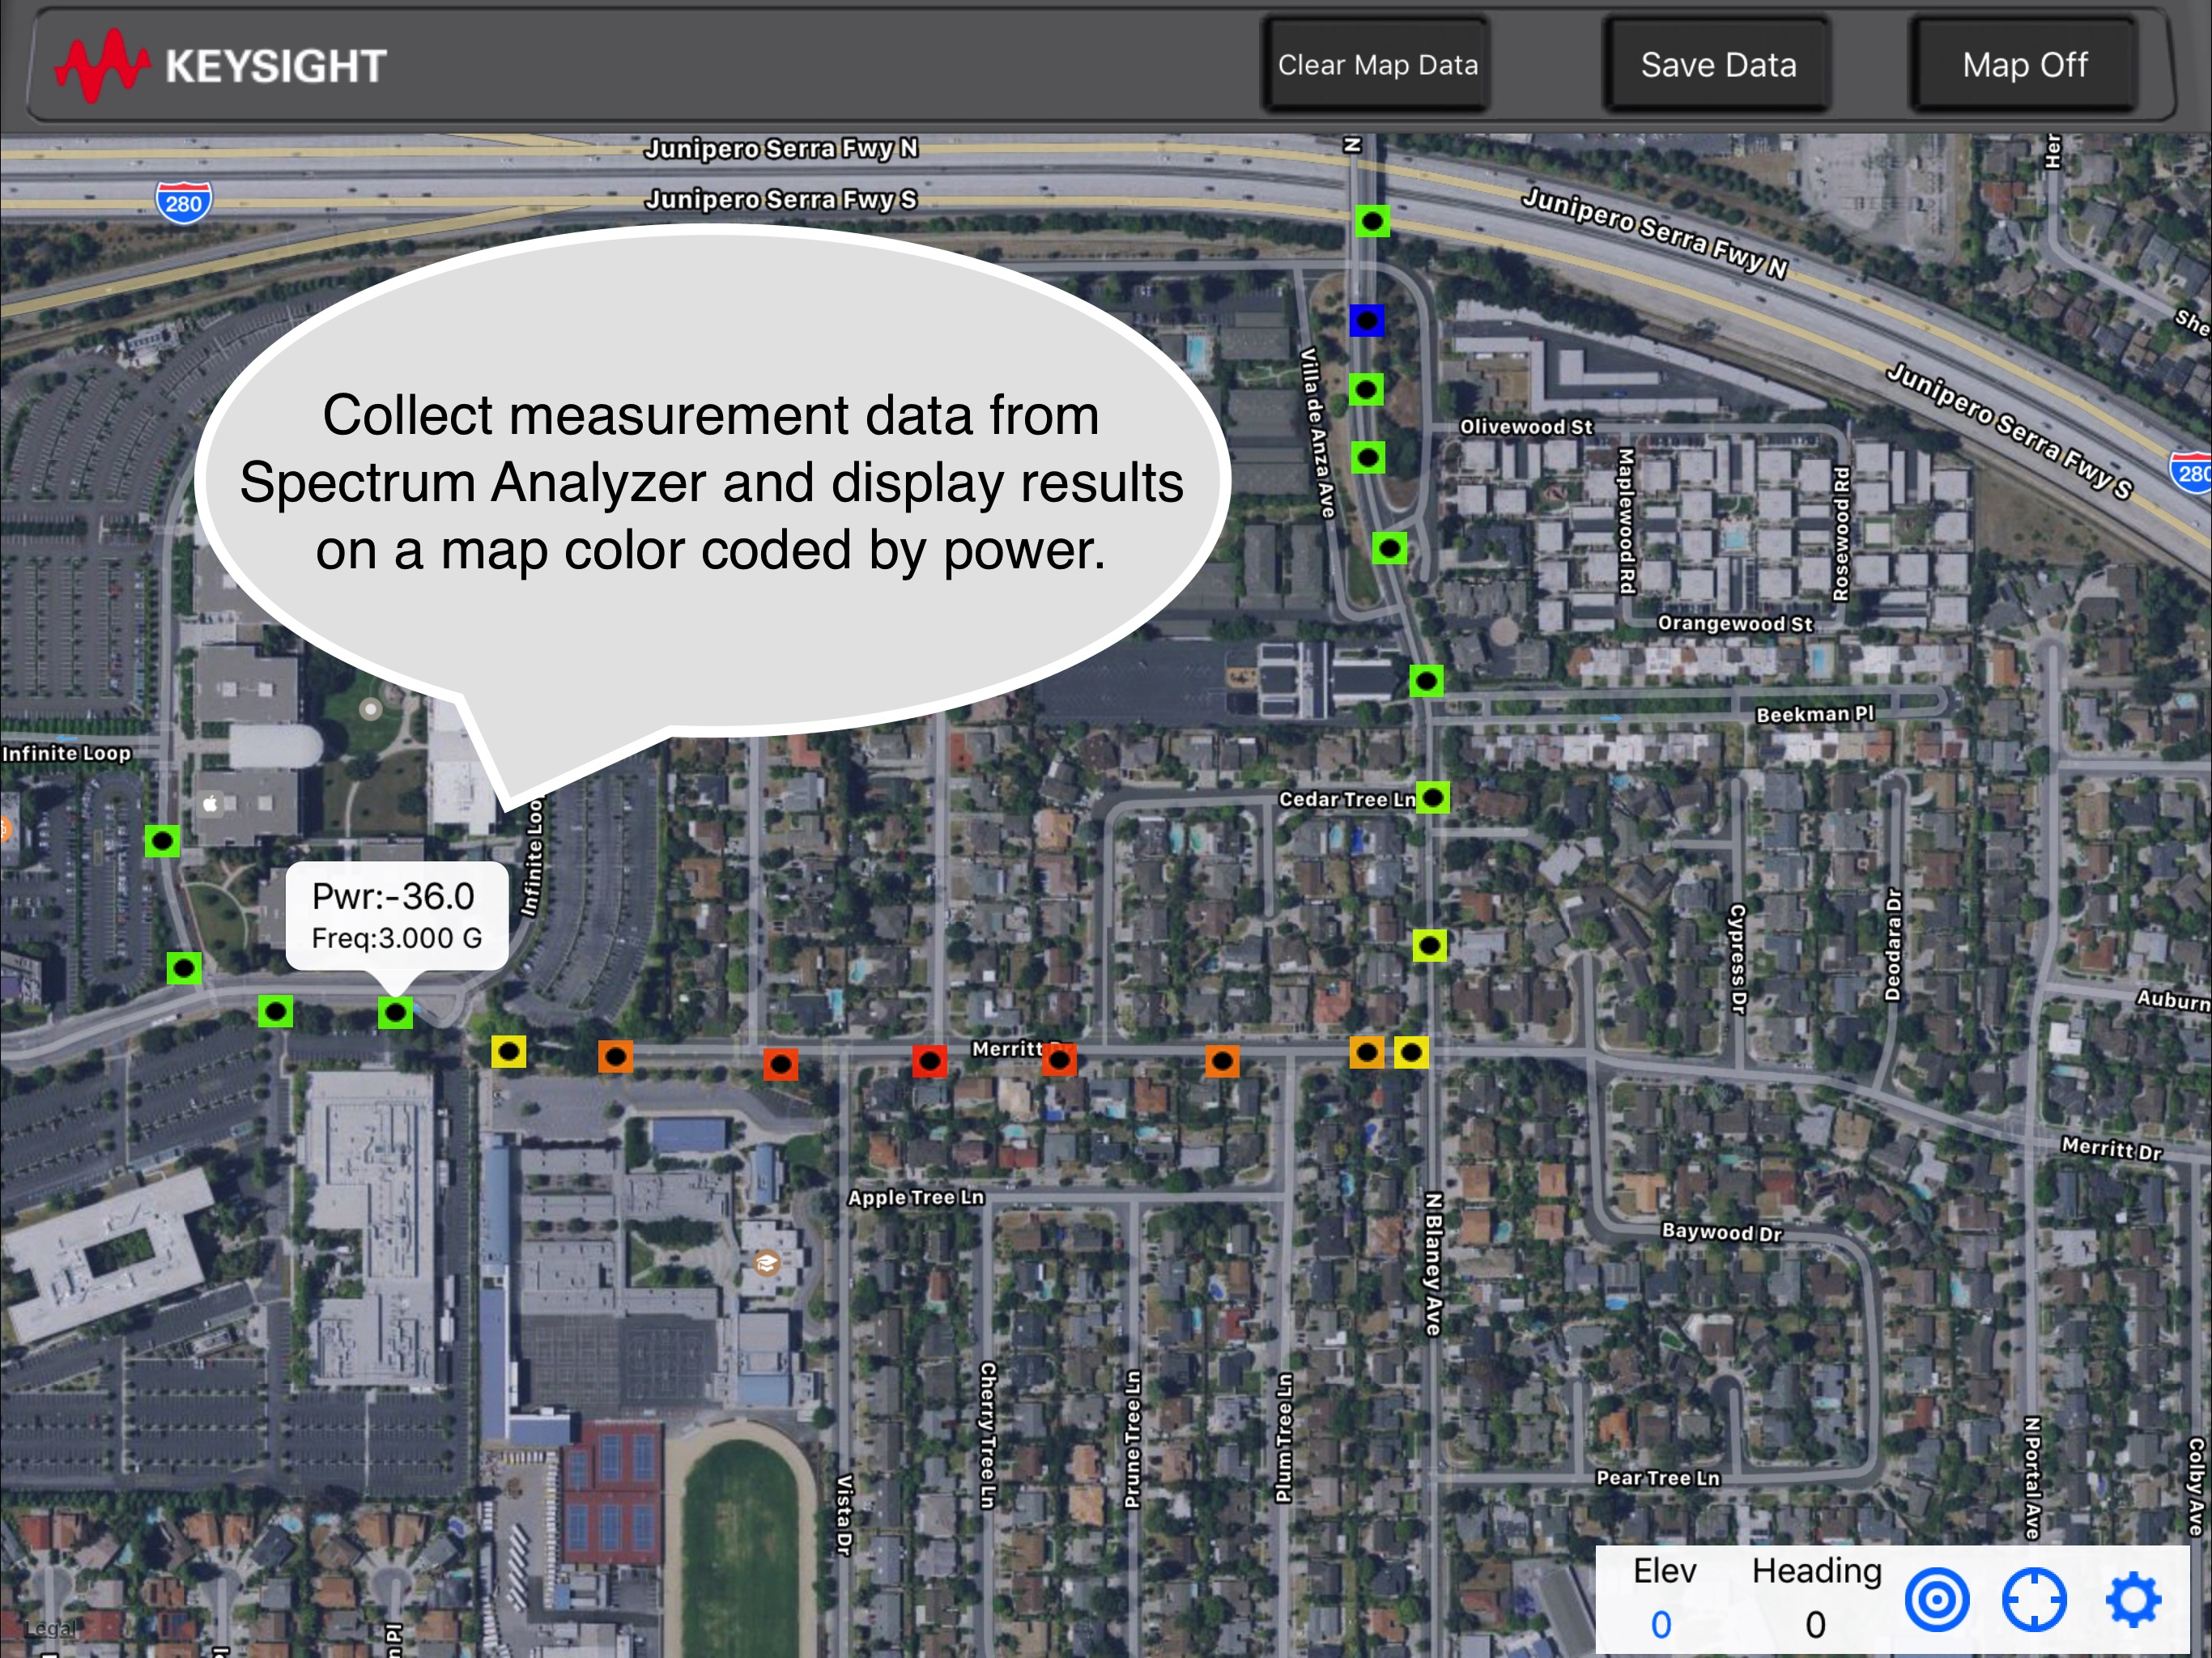Select the green marker near Beekman Pl intersection
The width and height of the screenshot is (2212, 1658).
coord(1427,682)
